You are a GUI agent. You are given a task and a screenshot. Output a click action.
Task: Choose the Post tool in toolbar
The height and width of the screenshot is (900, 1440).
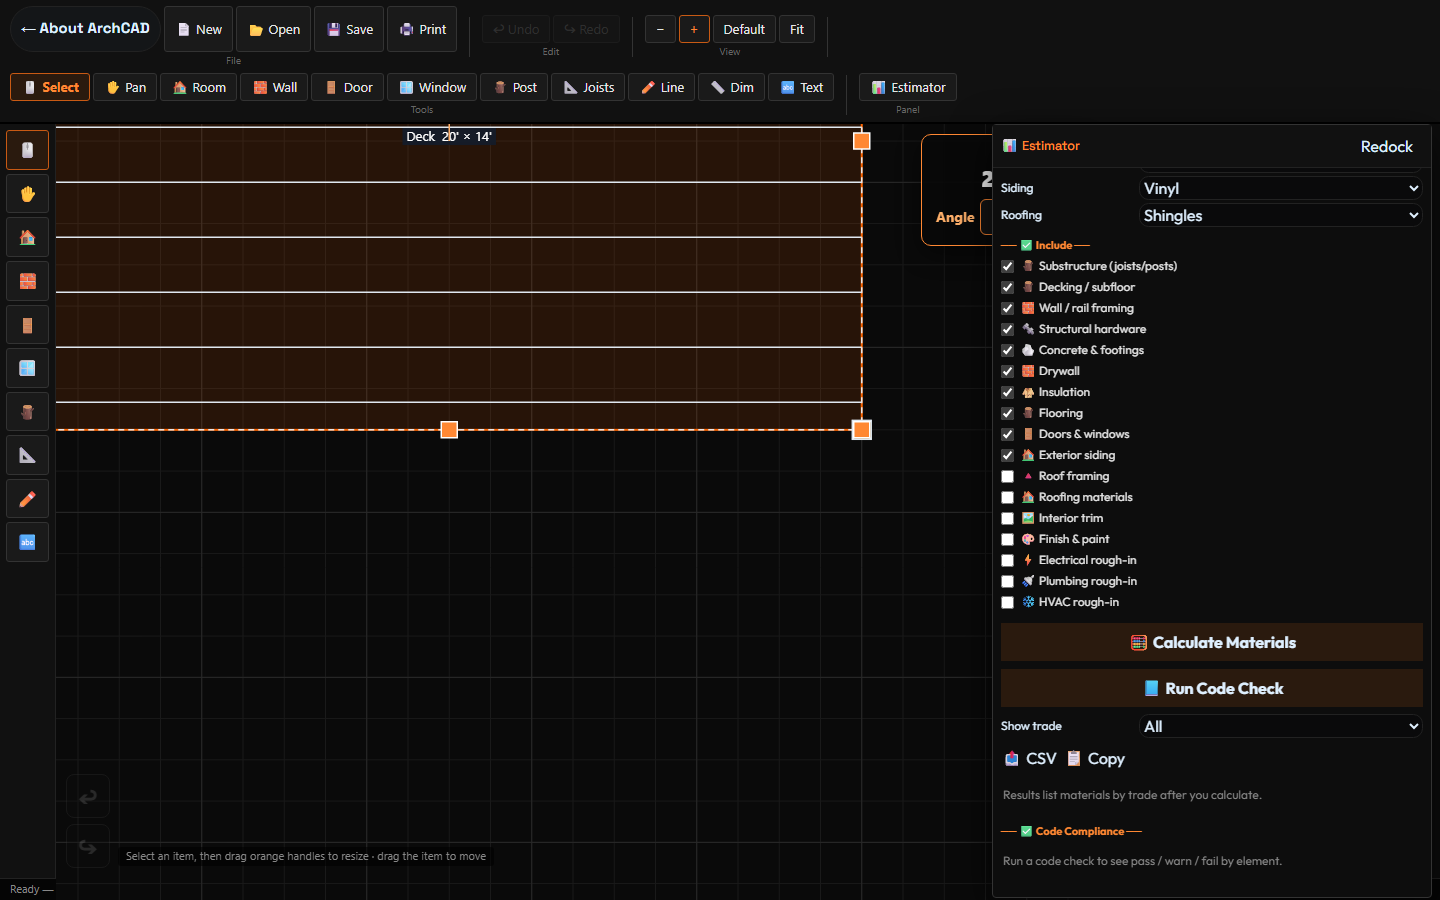(514, 87)
